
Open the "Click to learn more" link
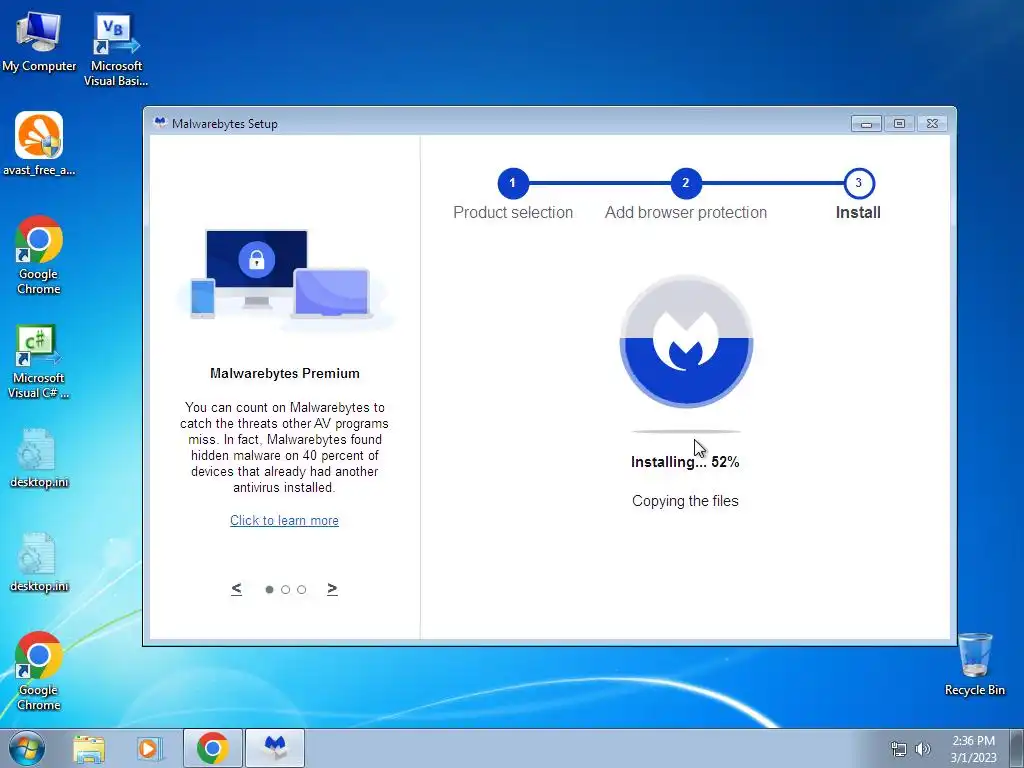pyautogui.click(x=284, y=520)
